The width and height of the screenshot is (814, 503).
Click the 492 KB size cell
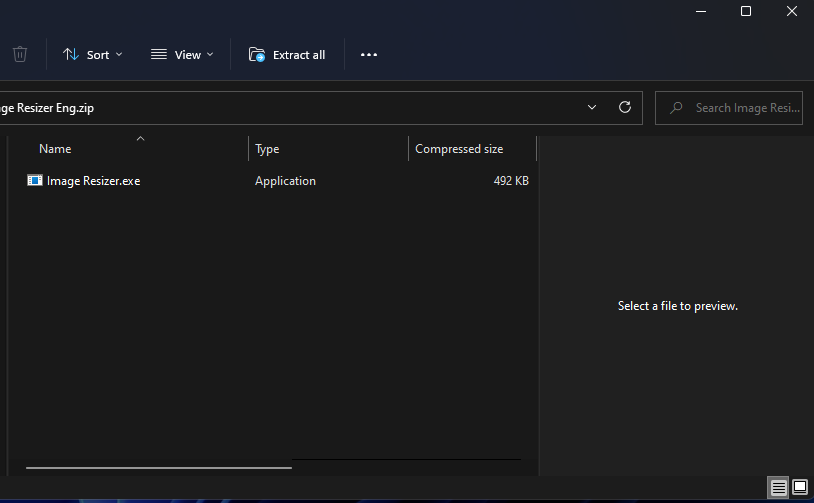pos(511,181)
